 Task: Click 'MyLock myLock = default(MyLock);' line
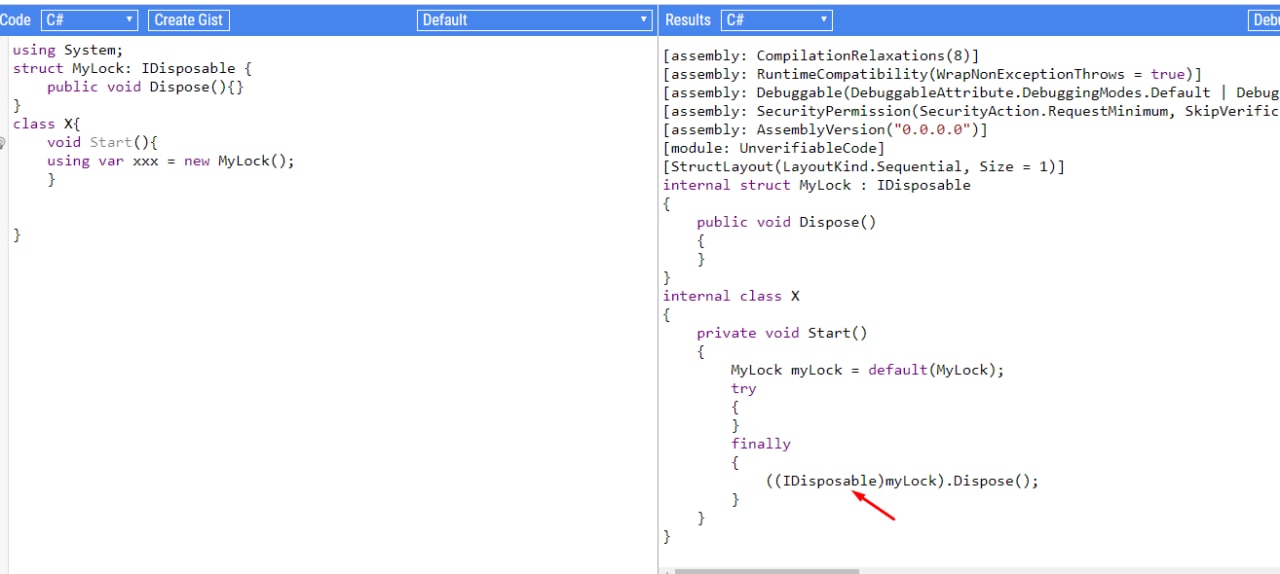coord(867,370)
